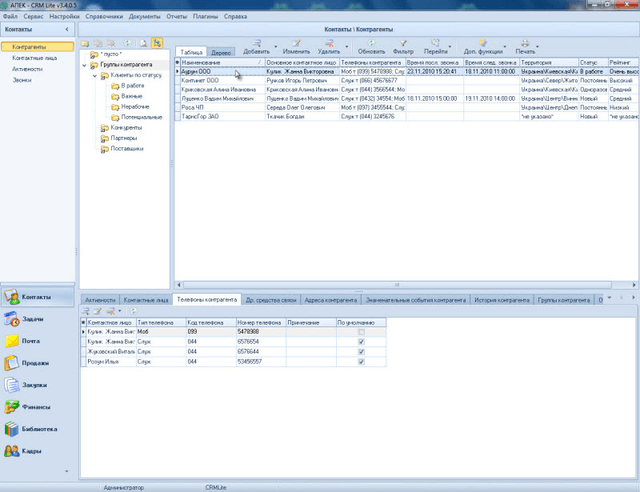This screenshot has height=492, width=640.
Task: Open the Перейти dropdown in toolbar
Action: coord(436,46)
